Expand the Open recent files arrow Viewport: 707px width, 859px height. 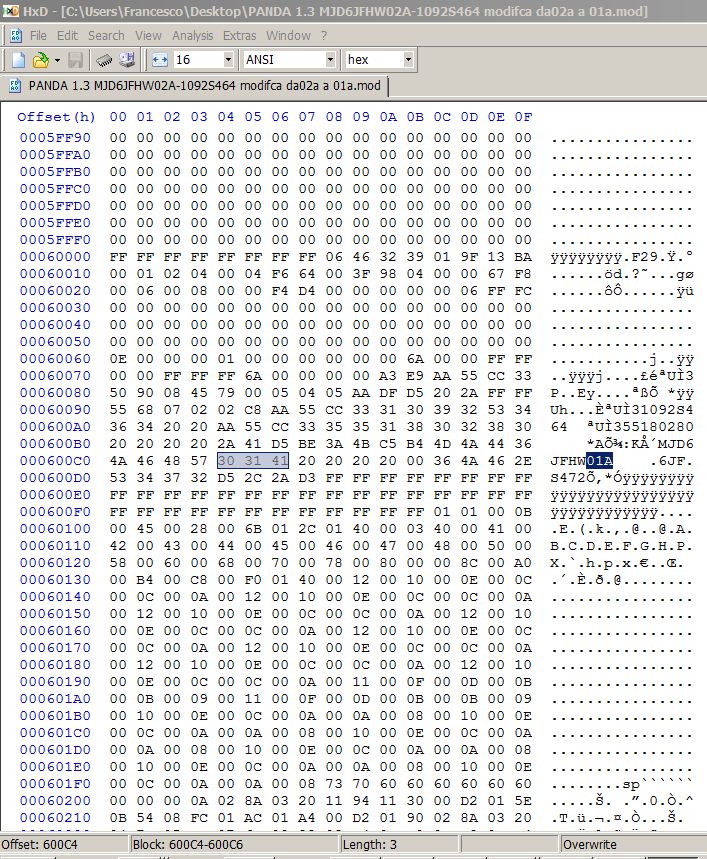tap(57, 60)
